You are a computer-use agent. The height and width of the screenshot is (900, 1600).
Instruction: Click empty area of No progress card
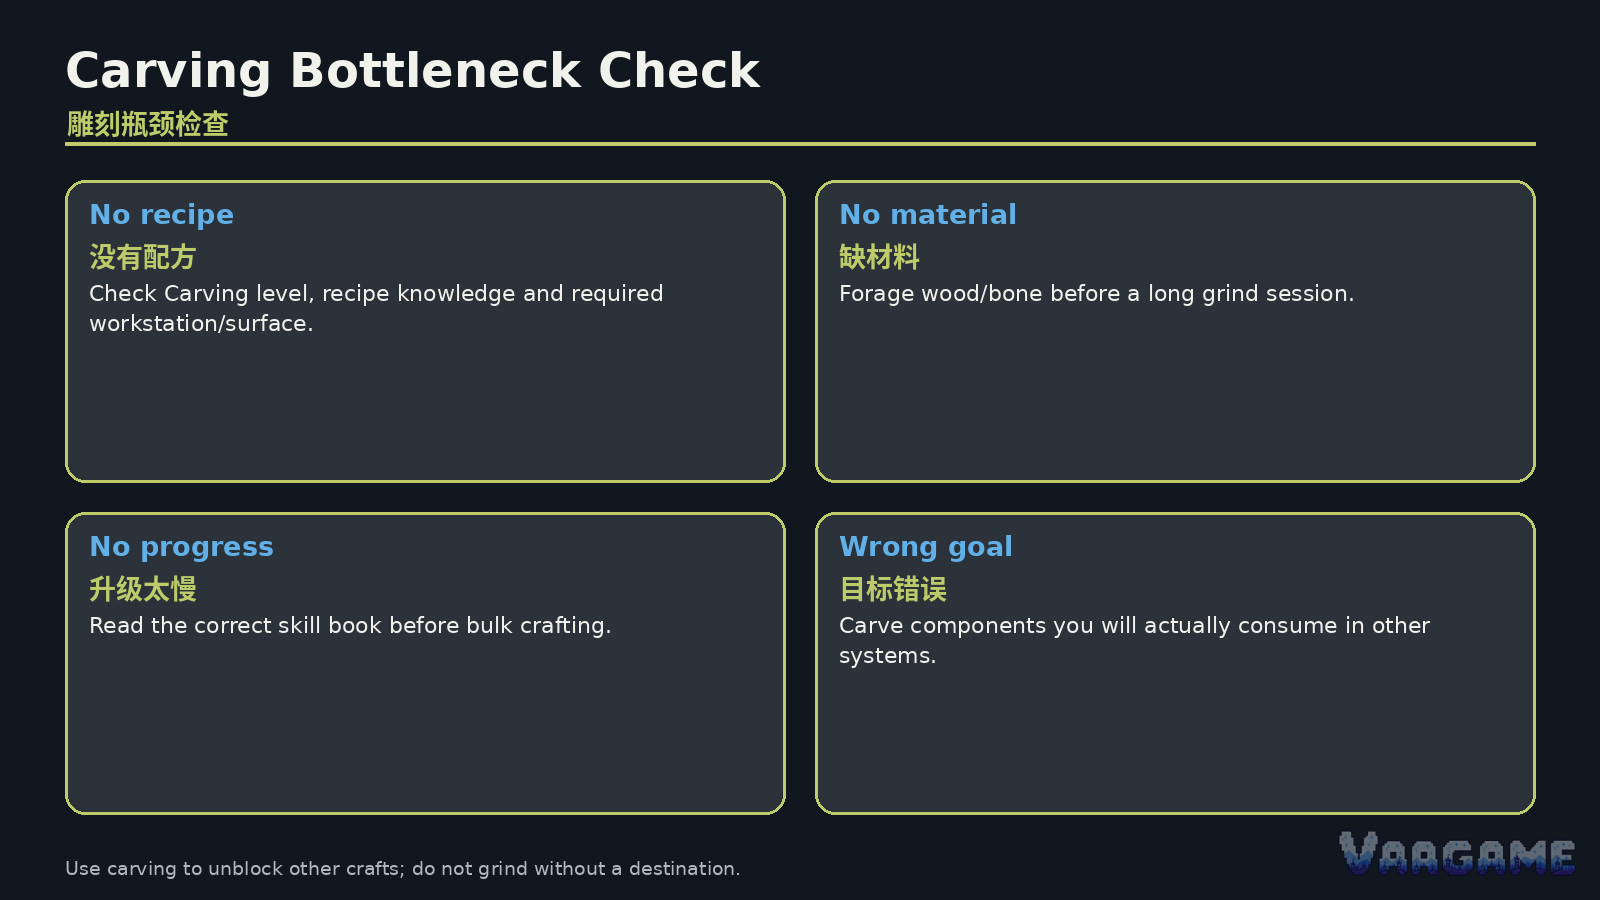(425, 730)
